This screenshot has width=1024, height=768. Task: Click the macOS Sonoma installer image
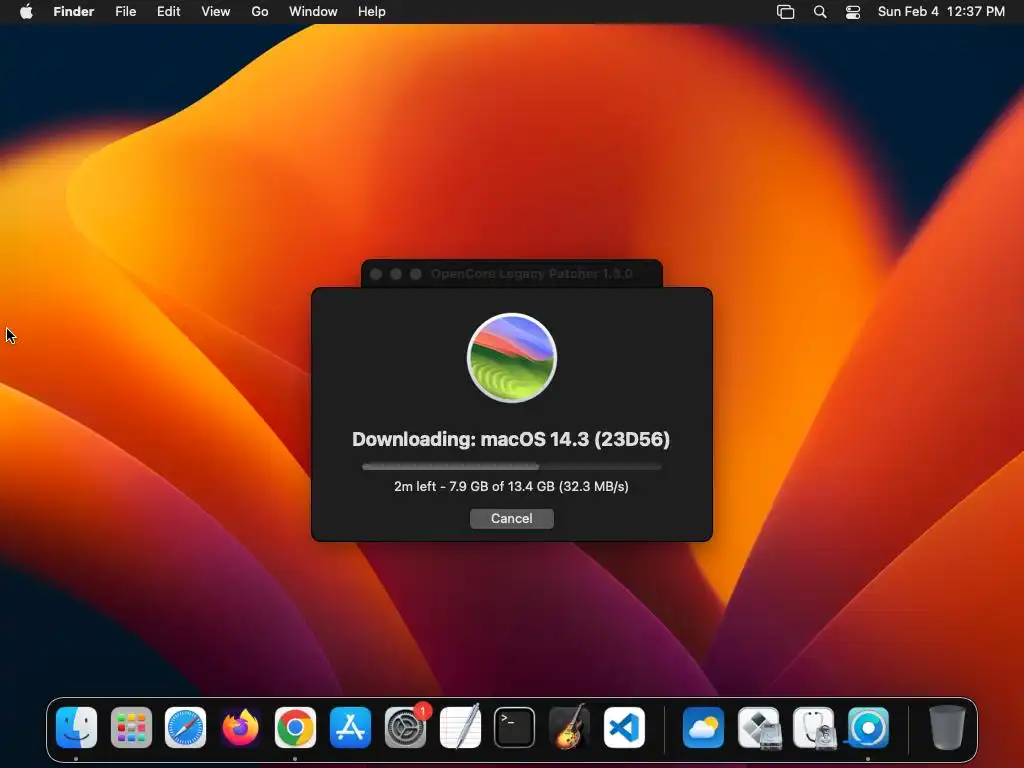pos(512,358)
